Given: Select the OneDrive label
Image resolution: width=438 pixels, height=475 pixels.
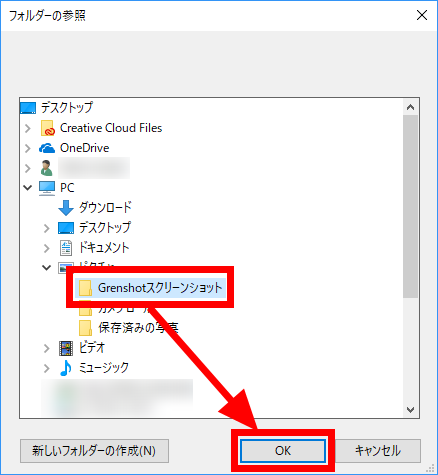Looking at the screenshot, I should 85,148.
